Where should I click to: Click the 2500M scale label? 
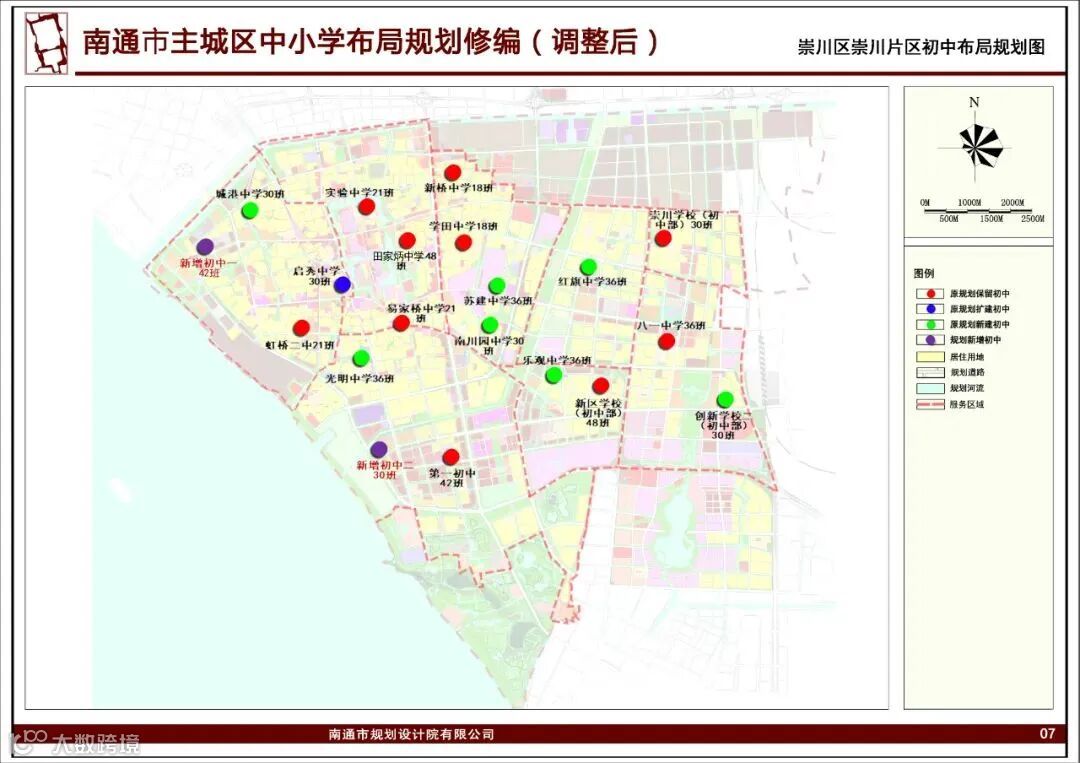(x=1032, y=219)
